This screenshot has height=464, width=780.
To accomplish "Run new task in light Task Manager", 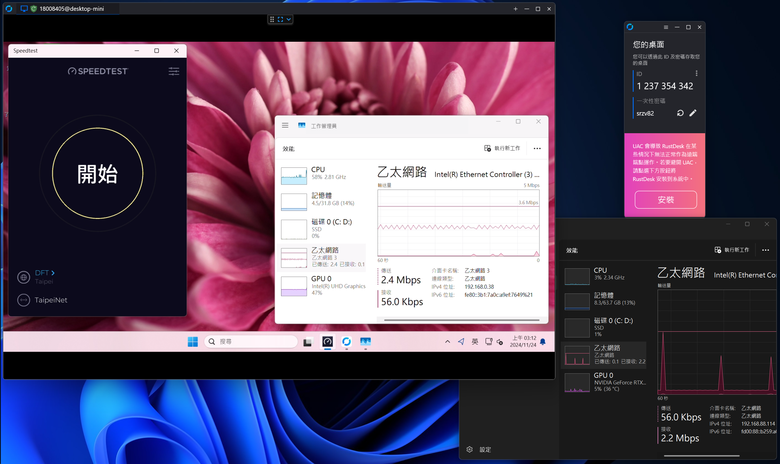I will coord(502,148).
